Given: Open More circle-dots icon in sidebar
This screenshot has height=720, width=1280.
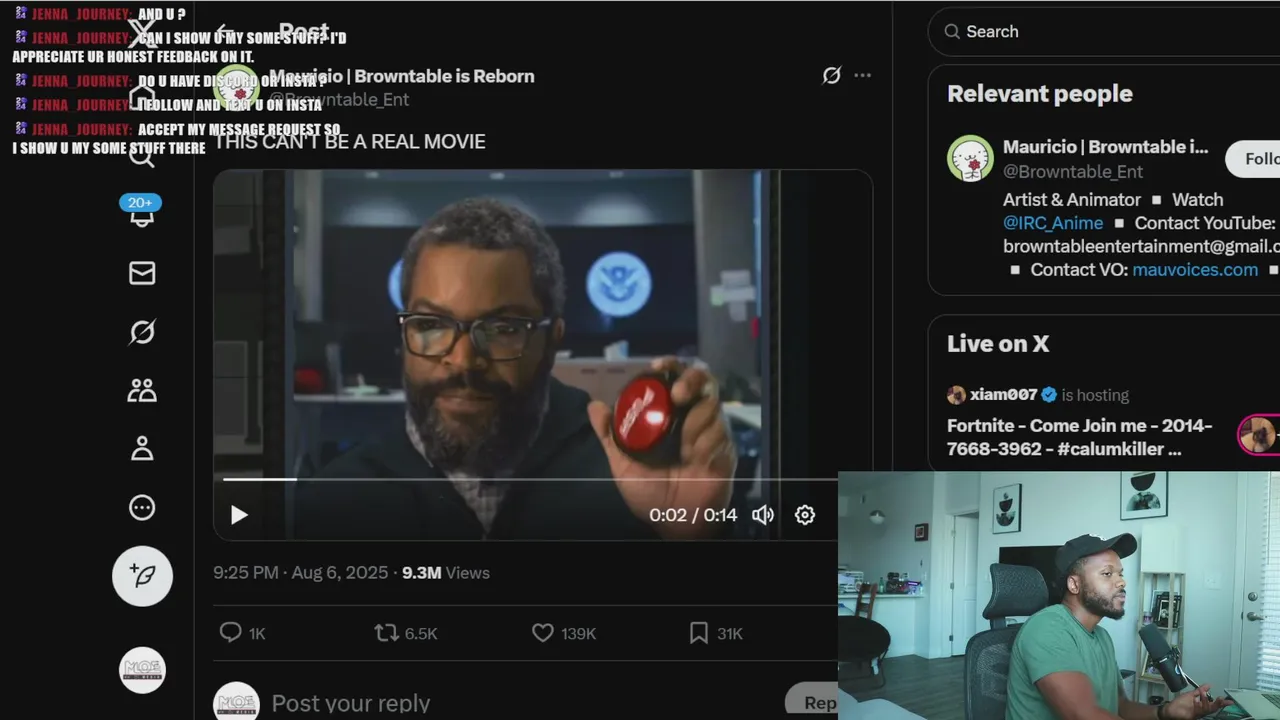Looking at the screenshot, I should point(142,507).
